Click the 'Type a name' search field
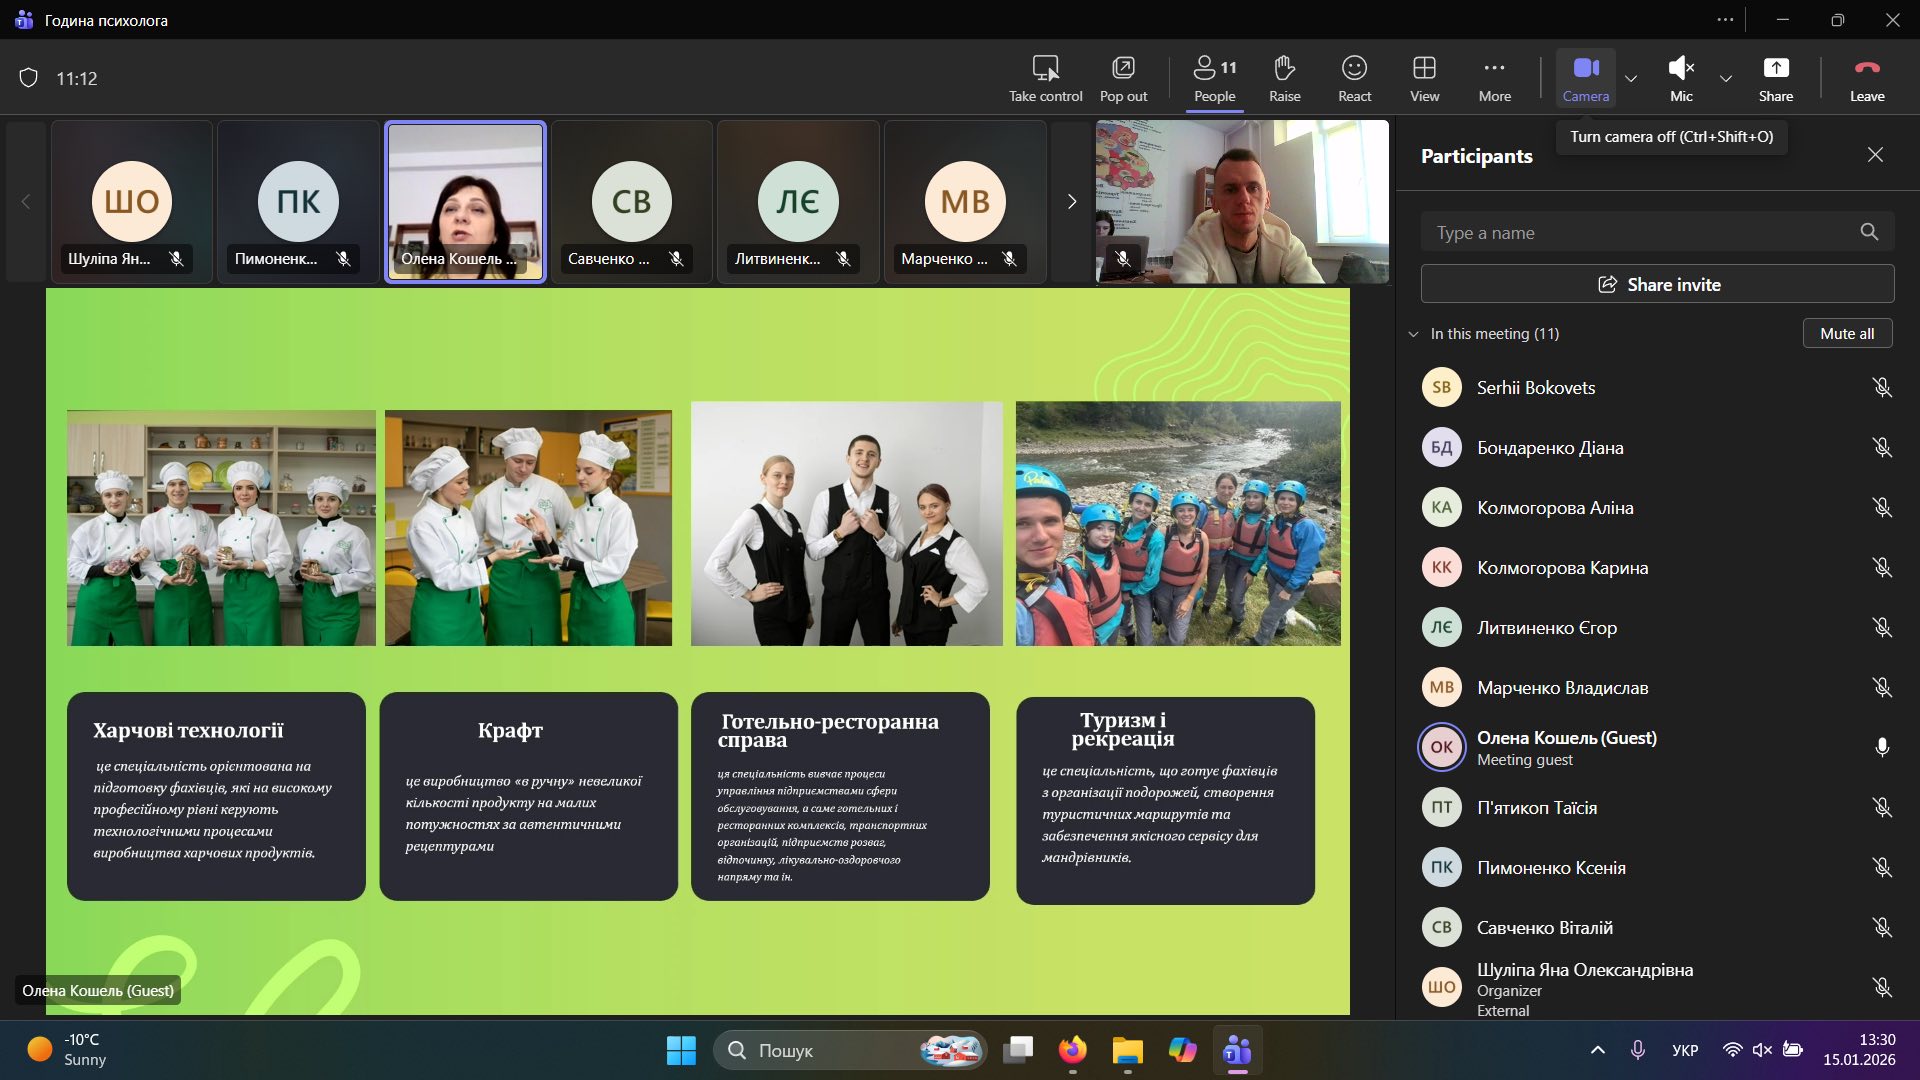The height and width of the screenshot is (1080, 1920). 1640,233
